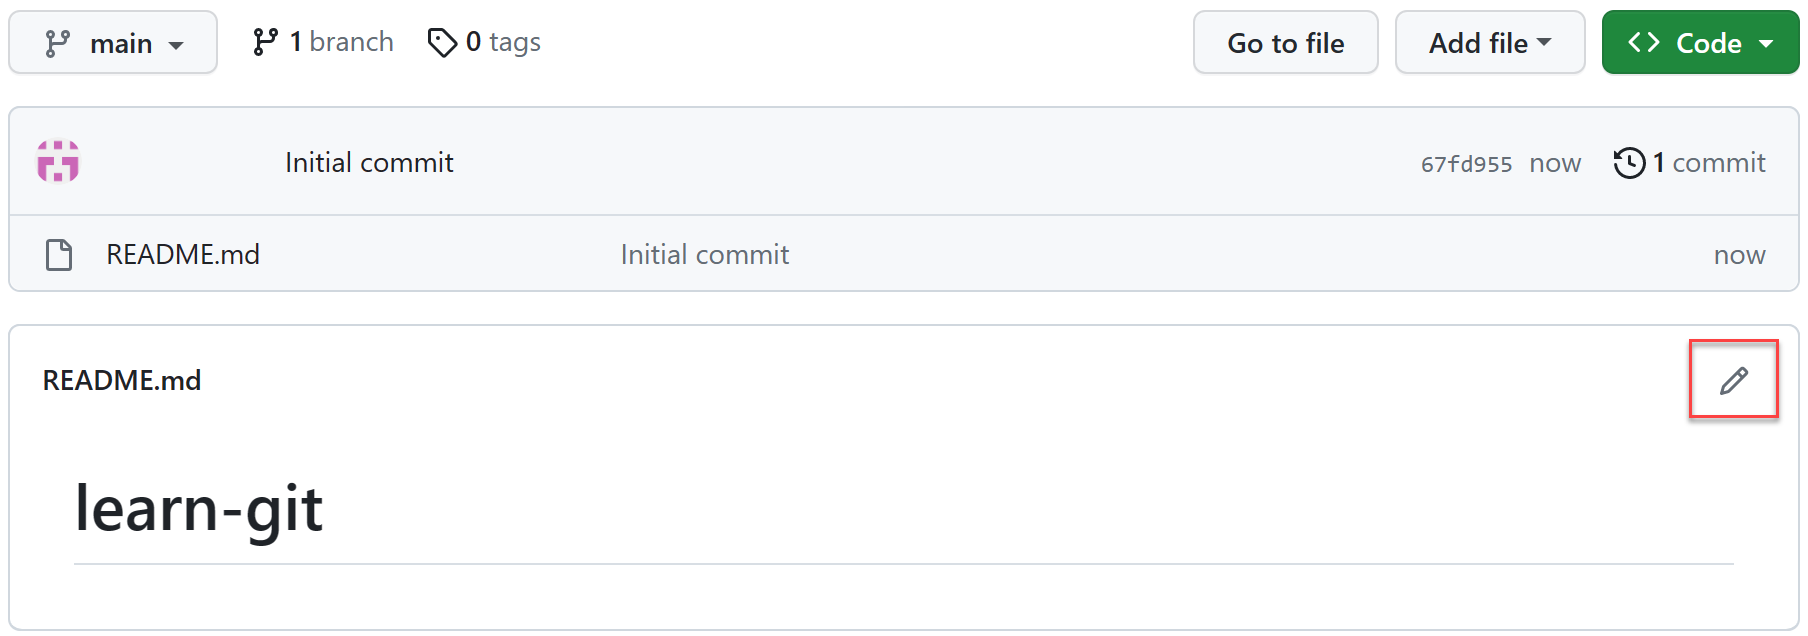This screenshot has height=636, width=1808.
Task: Open the 0 tags page
Action: [505, 42]
